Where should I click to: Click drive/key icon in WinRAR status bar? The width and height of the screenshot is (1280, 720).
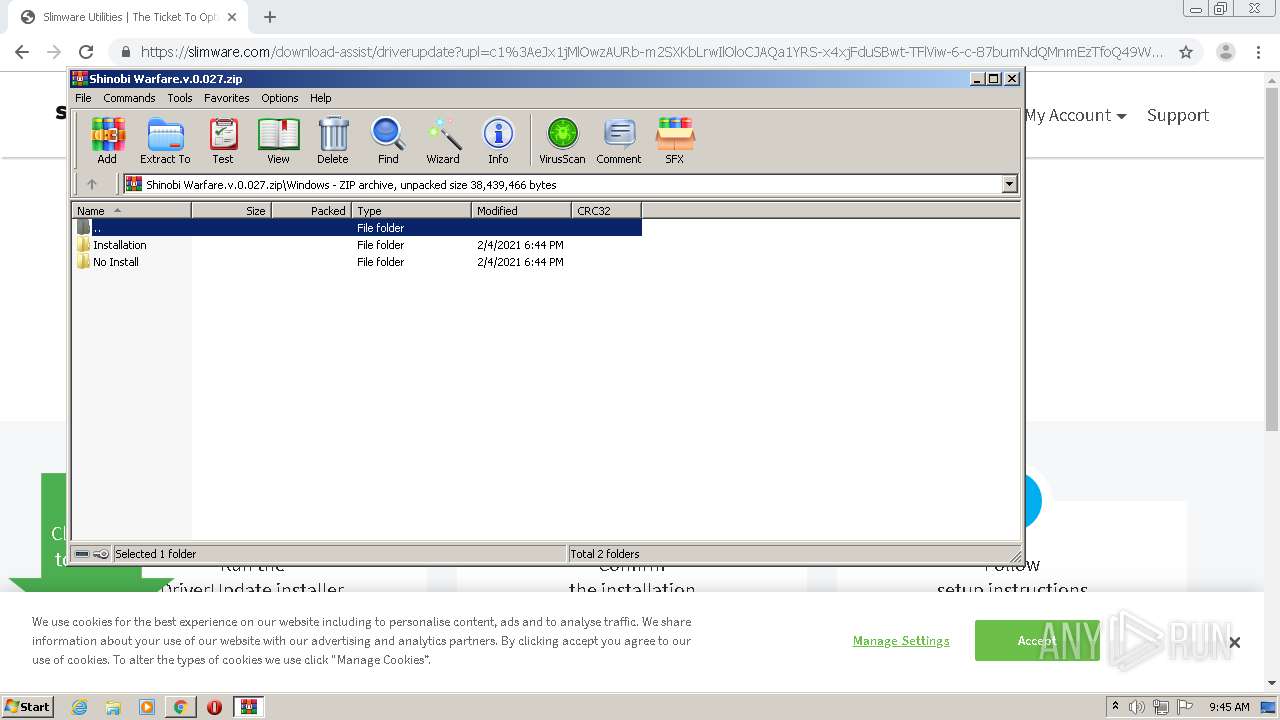pyautogui.click(x=92, y=554)
